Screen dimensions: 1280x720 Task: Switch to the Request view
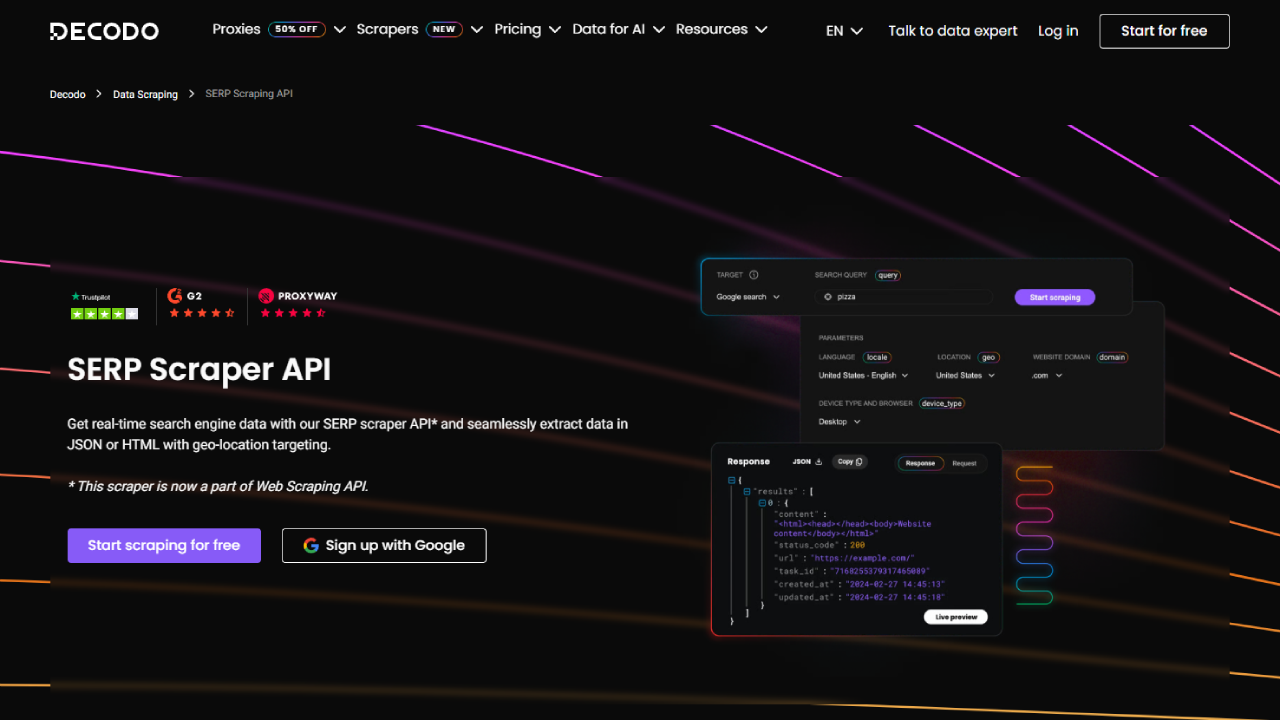click(964, 463)
